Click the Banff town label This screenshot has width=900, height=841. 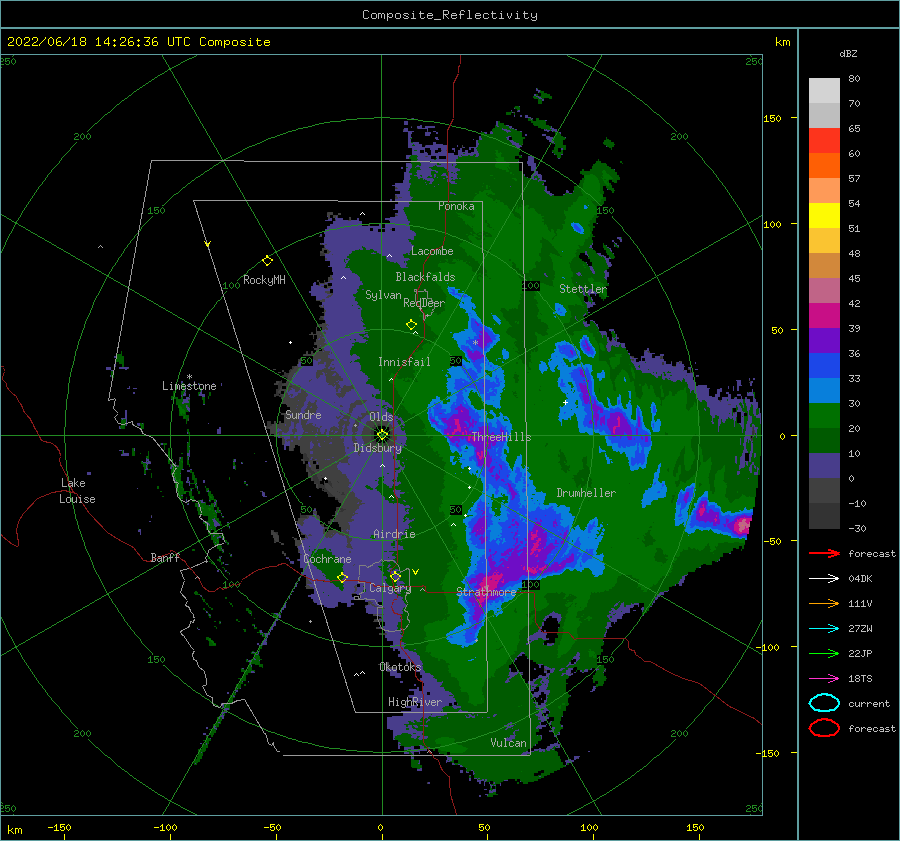[x=165, y=557]
